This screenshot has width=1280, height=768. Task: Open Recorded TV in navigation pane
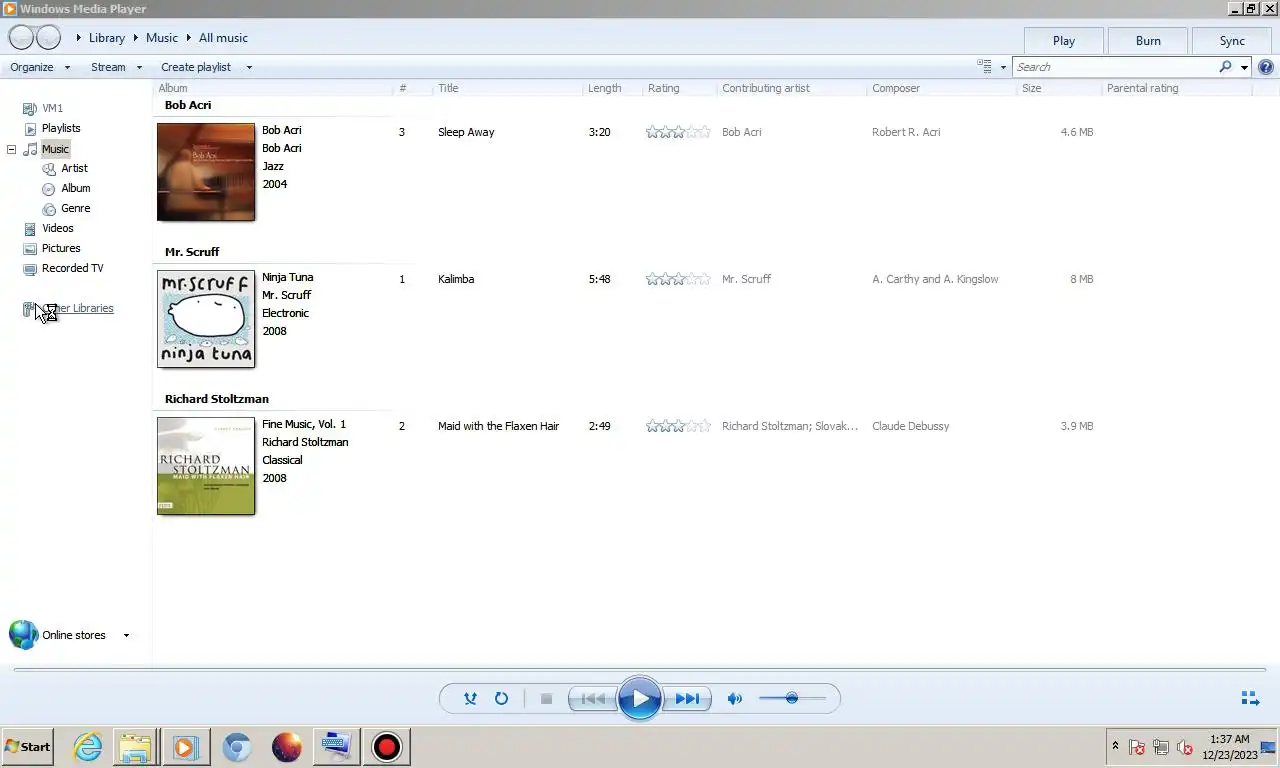coord(72,268)
